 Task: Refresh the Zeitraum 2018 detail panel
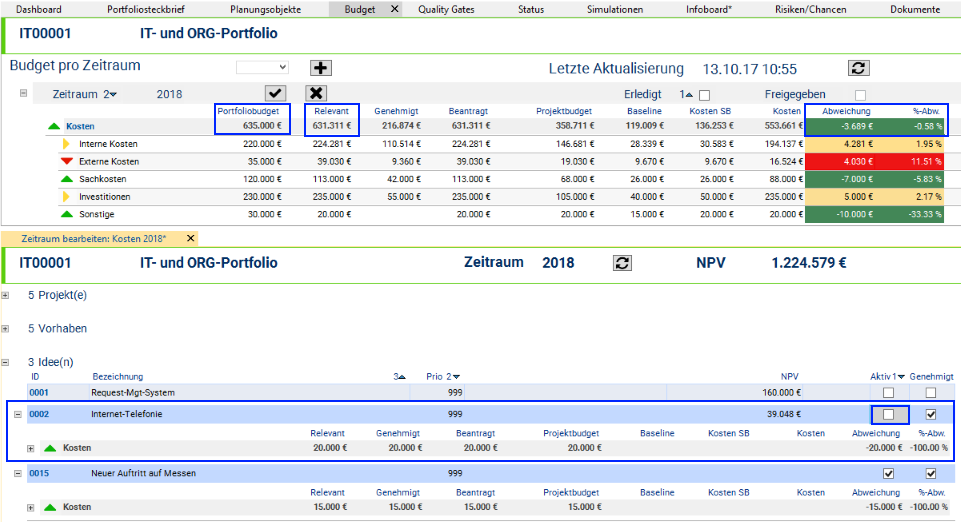coord(622,263)
